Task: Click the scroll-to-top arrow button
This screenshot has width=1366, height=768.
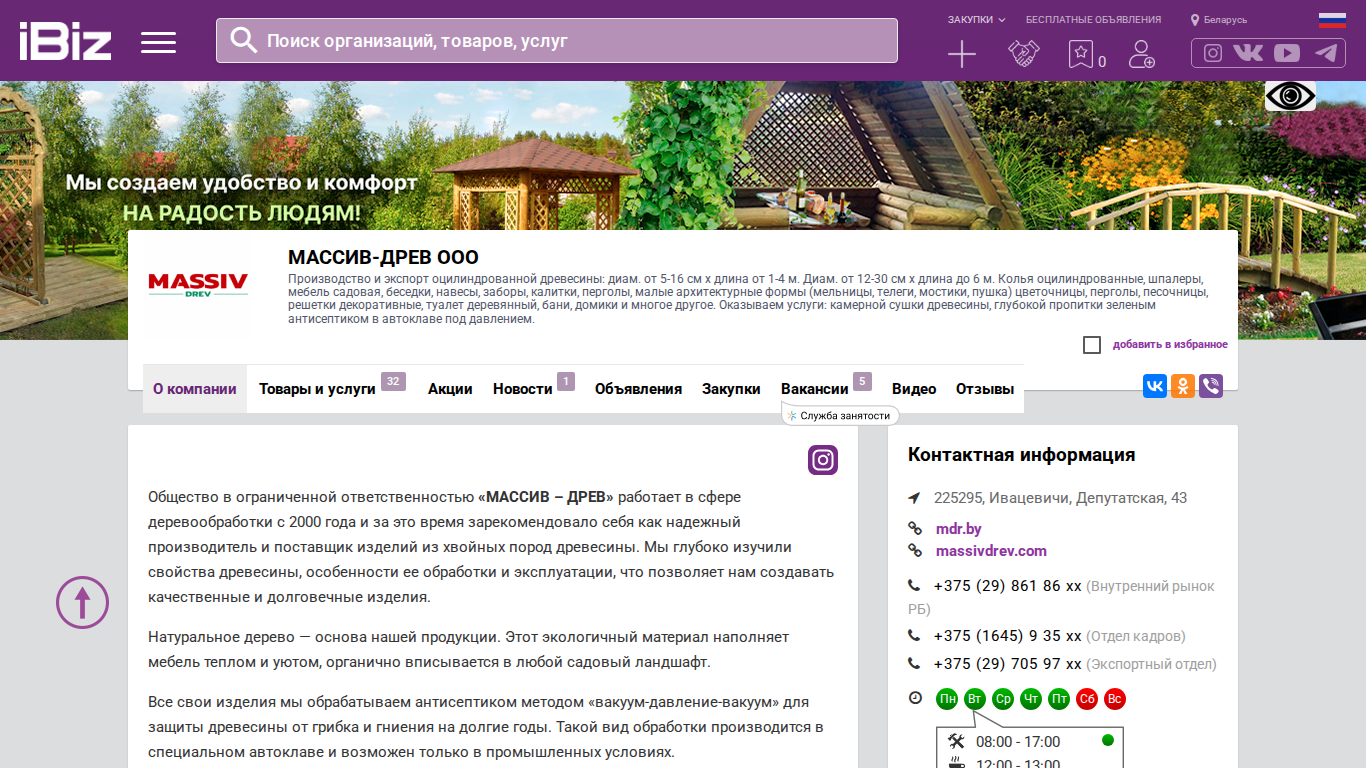Action: [x=82, y=602]
